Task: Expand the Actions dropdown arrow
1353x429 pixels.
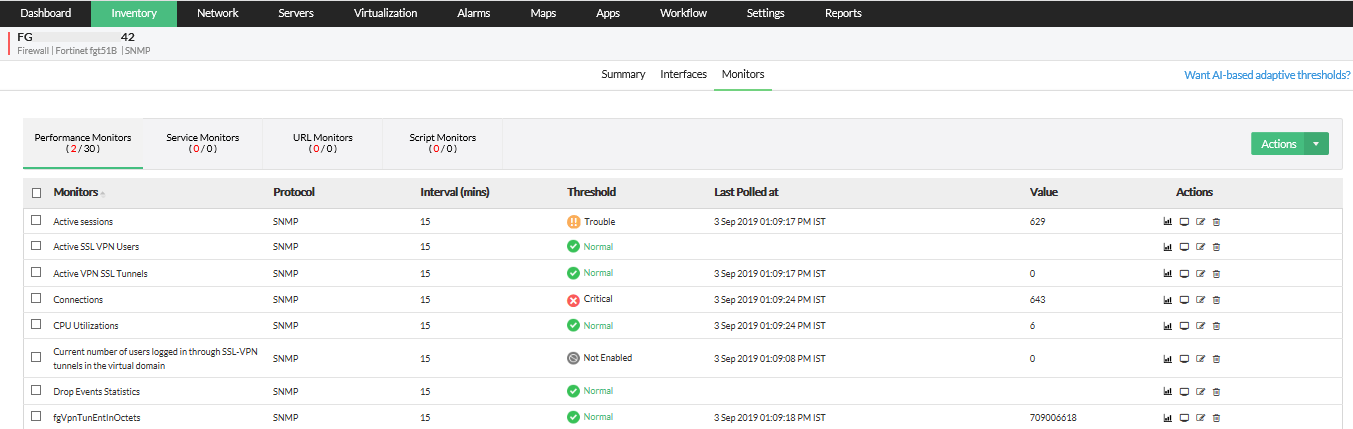Action: (x=1316, y=144)
